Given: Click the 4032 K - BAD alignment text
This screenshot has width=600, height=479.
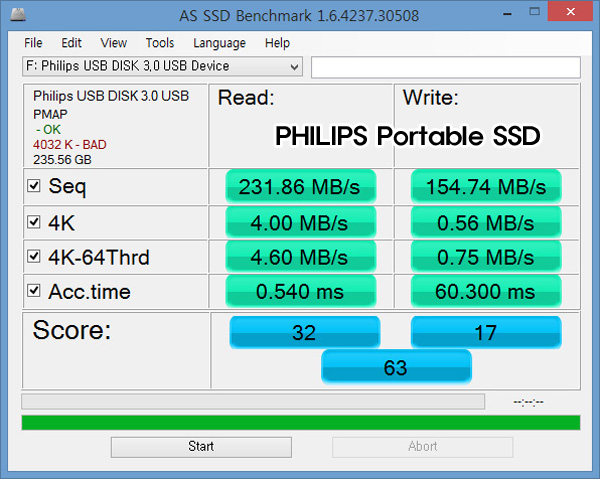Looking at the screenshot, I should (70, 145).
